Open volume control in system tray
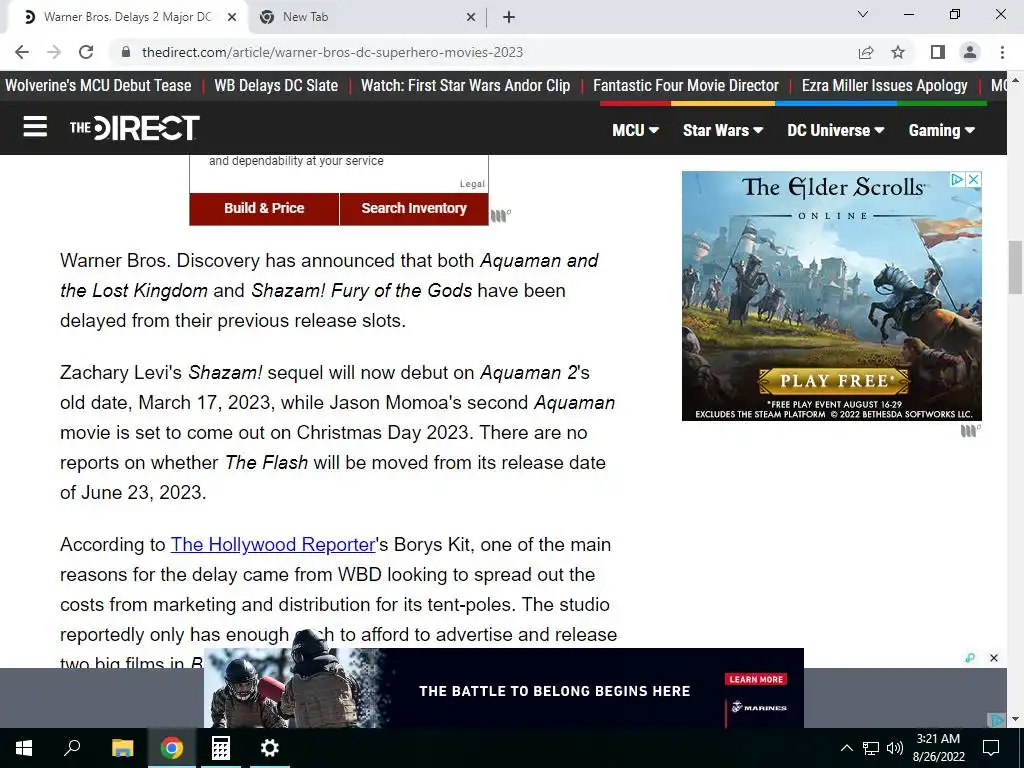Viewport: 1024px width, 768px height. coord(895,748)
